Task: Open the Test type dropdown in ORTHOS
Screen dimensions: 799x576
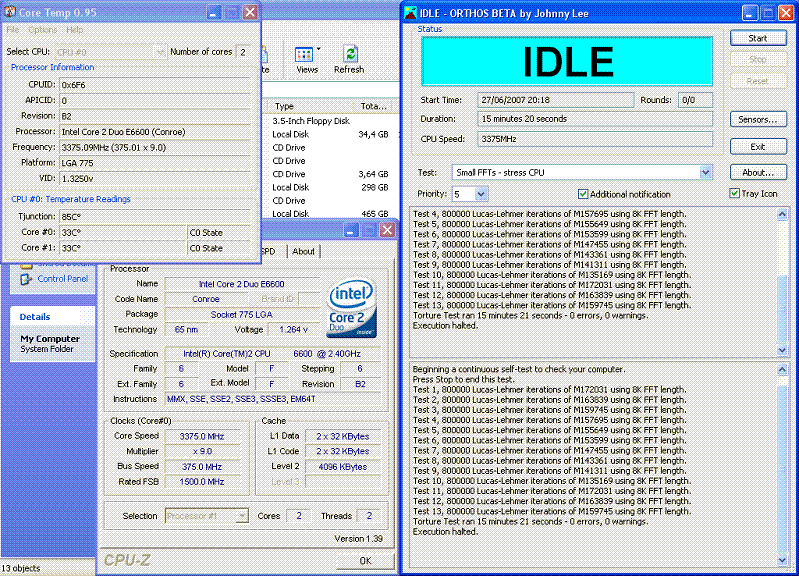Action: point(705,172)
